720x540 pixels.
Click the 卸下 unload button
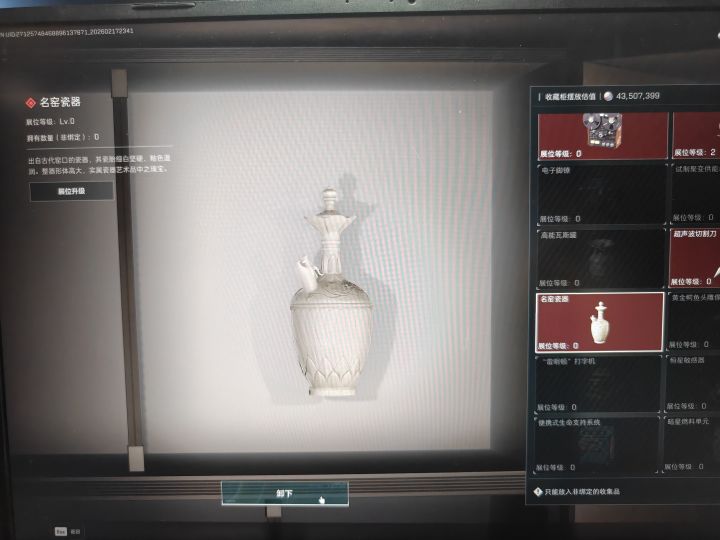point(285,493)
